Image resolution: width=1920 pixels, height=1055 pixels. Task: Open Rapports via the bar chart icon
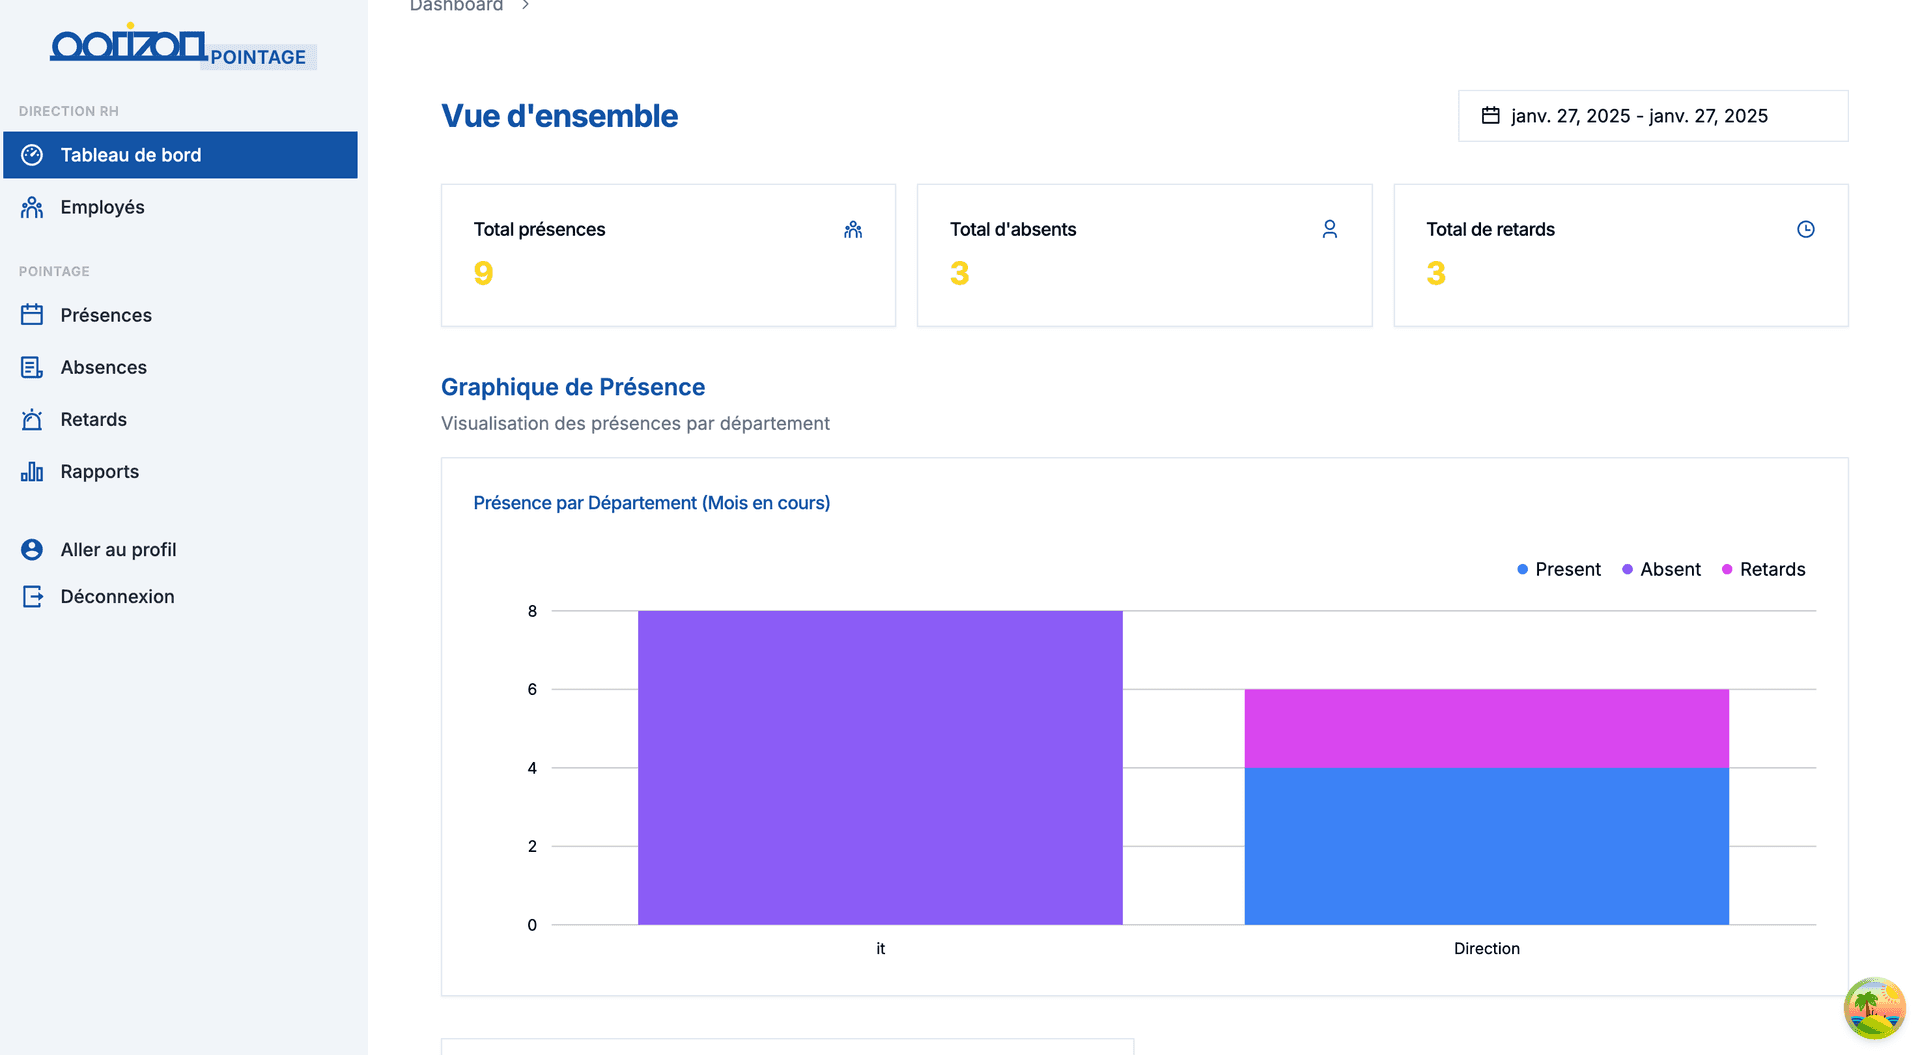point(31,471)
